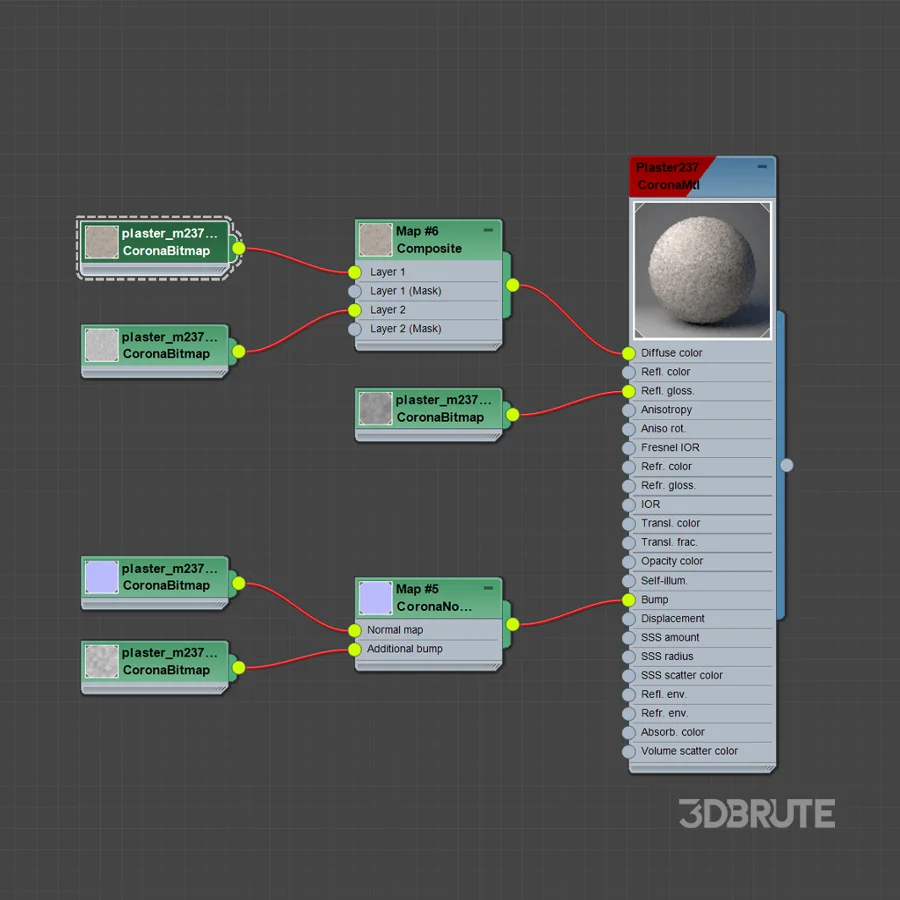Click the Fresnel IOR input socket
The image size is (900, 900).
(629, 448)
